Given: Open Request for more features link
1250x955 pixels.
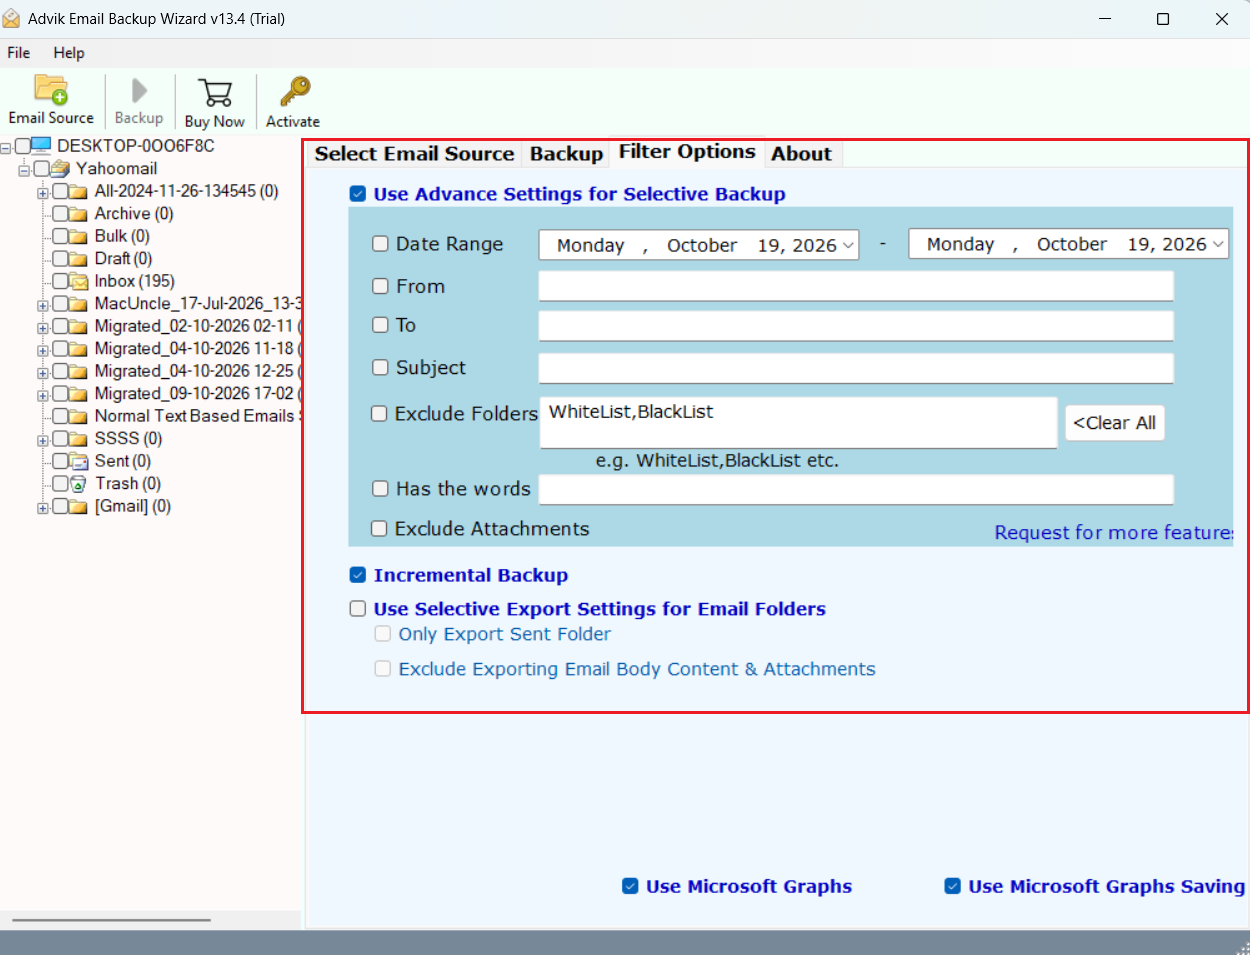Looking at the screenshot, I should 1114,533.
